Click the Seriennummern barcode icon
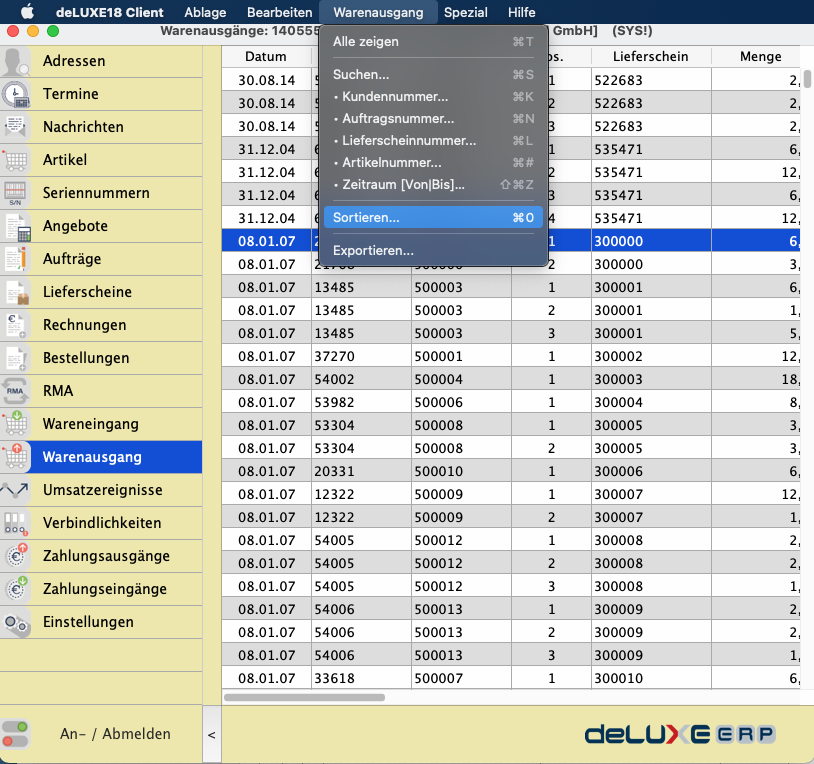 tap(16, 194)
